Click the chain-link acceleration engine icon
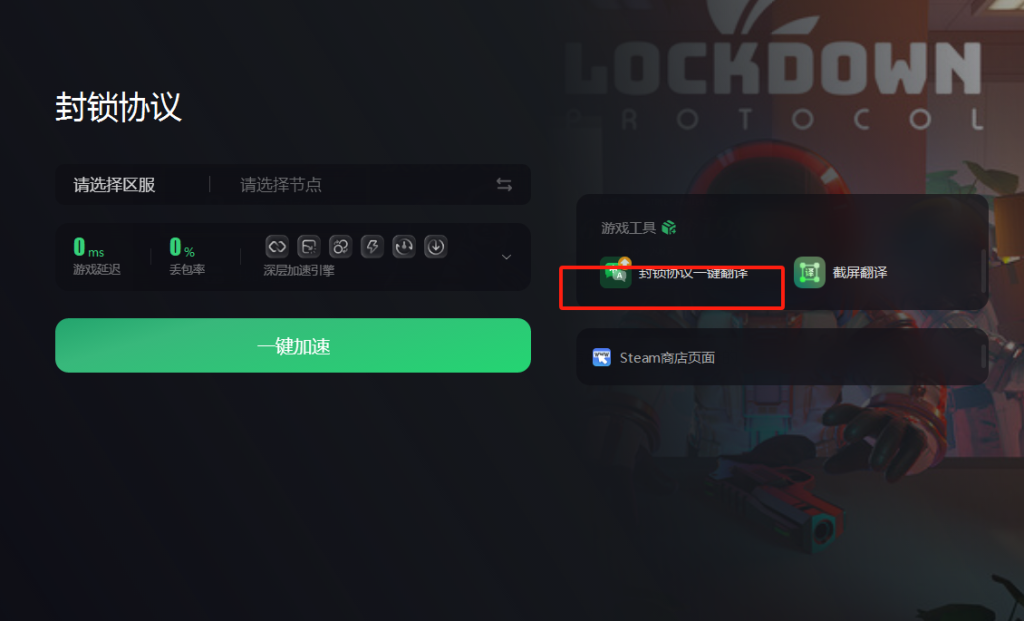 pos(277,246)
